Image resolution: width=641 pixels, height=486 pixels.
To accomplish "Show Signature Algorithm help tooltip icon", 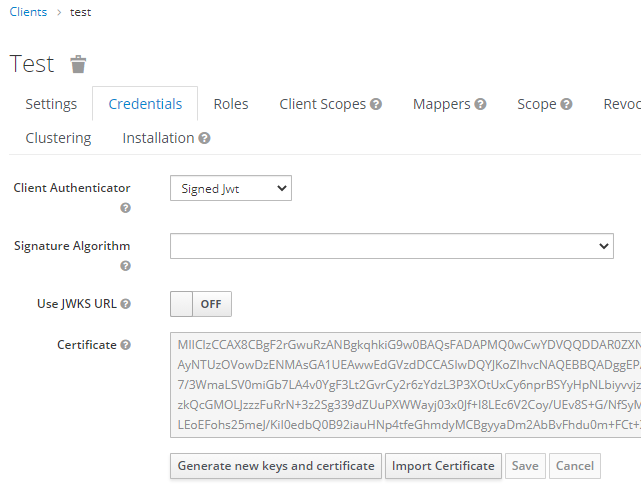I will pos(126,266).
